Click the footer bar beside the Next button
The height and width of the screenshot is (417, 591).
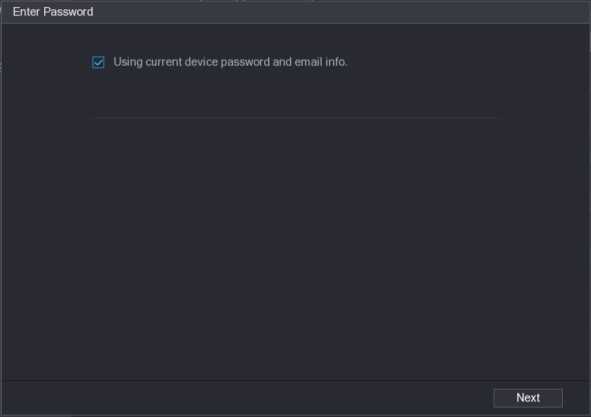point(245,398)
